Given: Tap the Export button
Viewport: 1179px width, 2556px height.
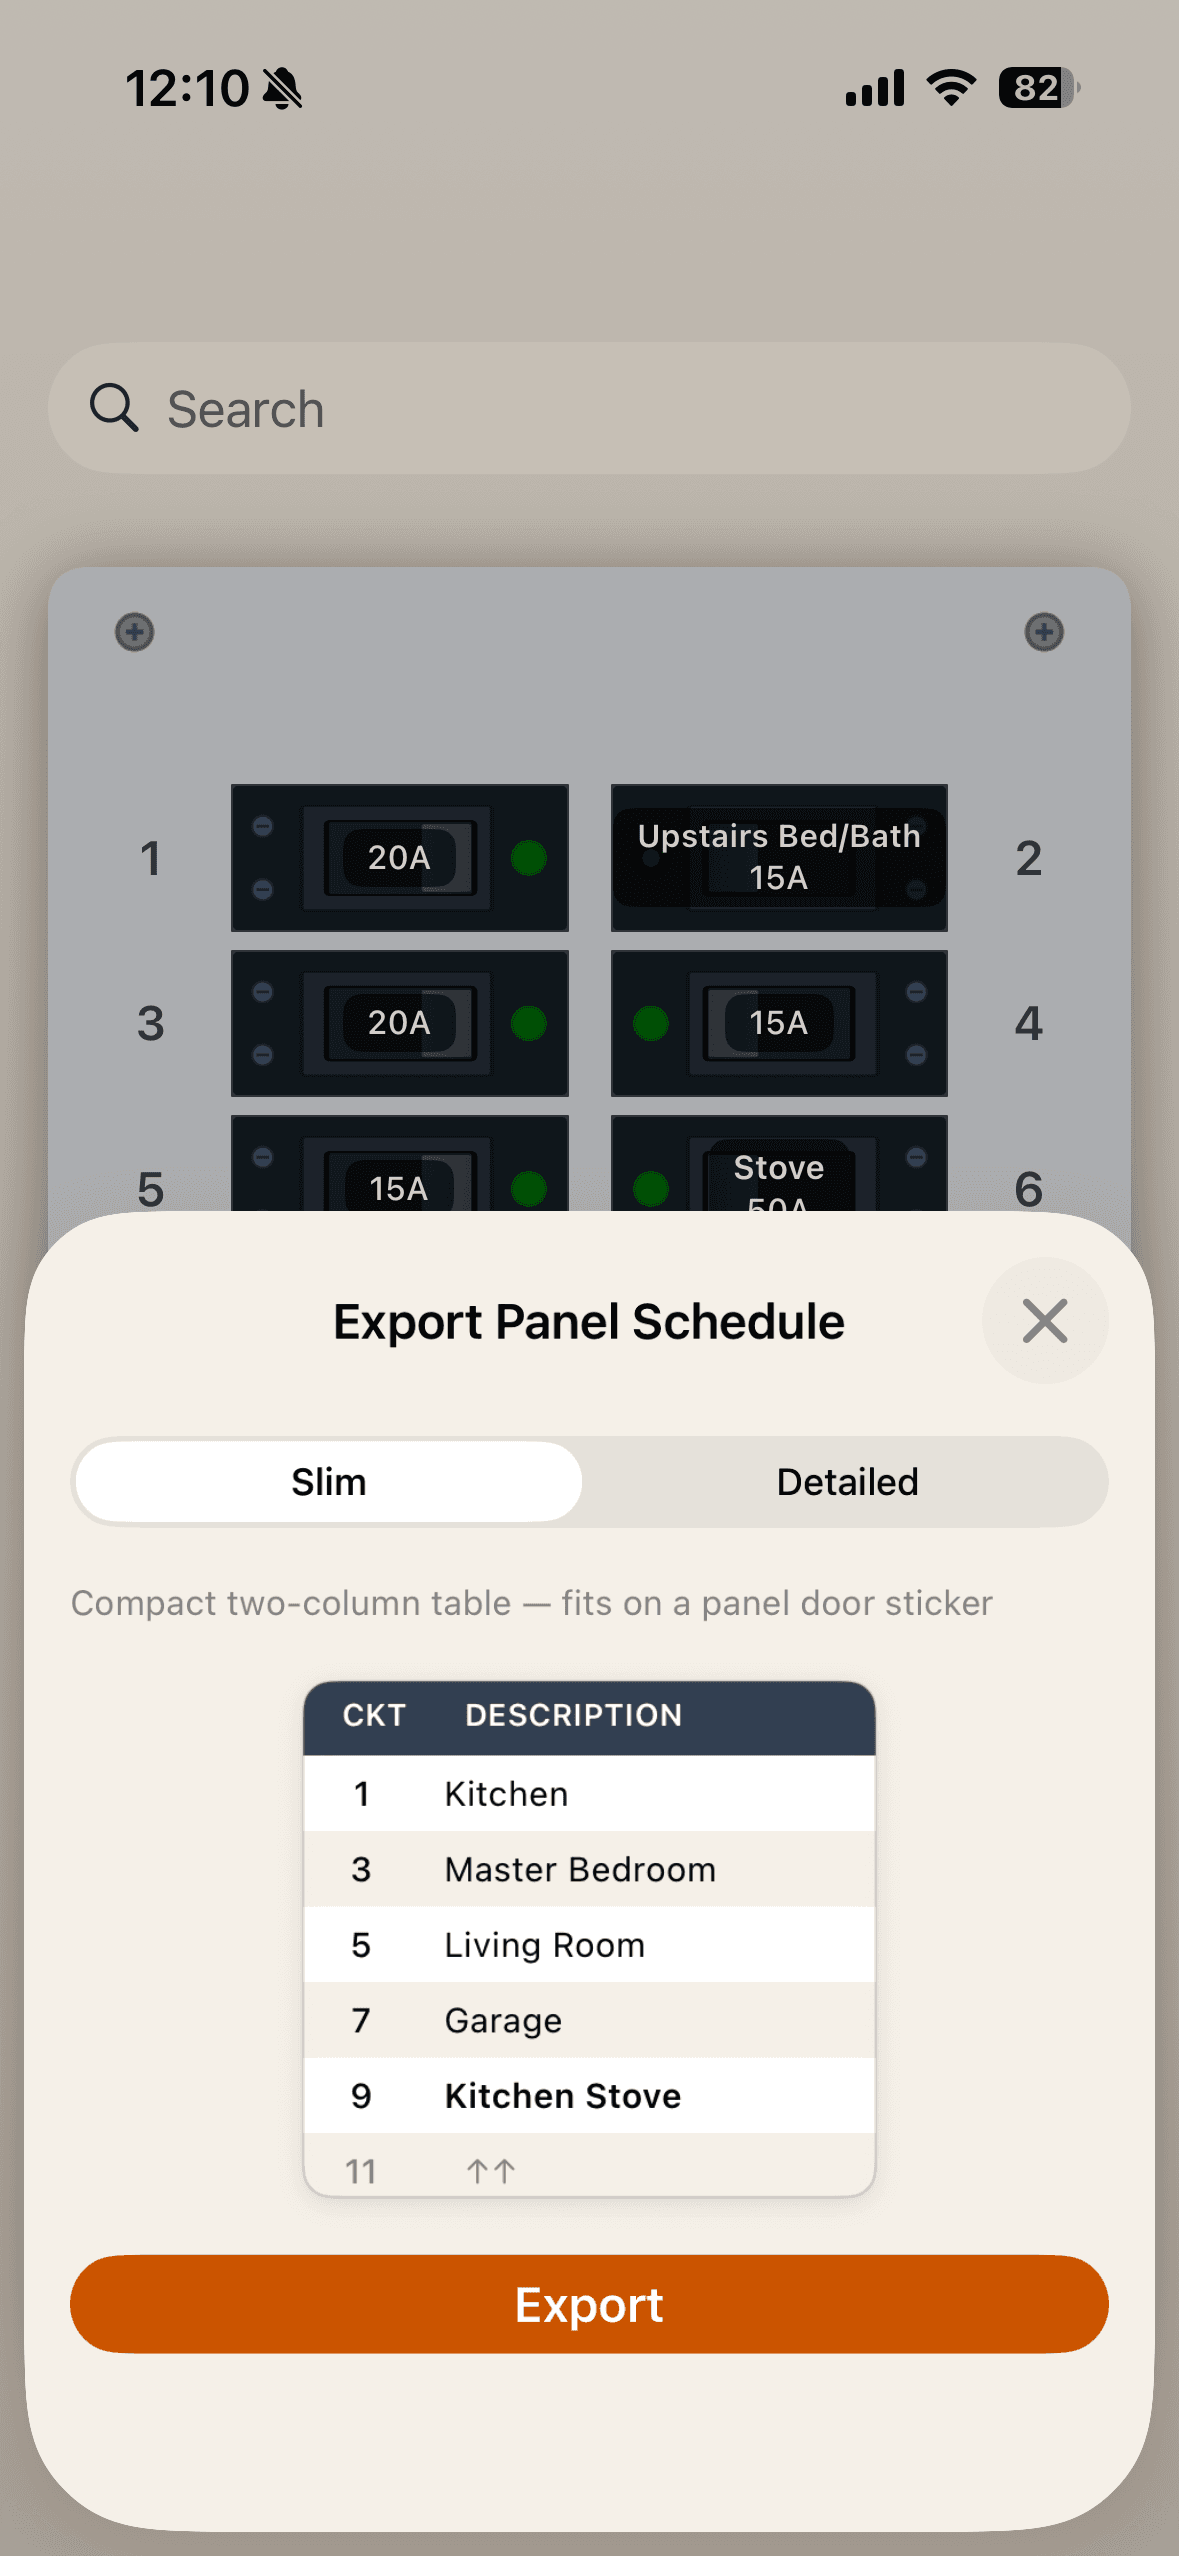Looking at the screenshot, I should click(x=589, y=2304).
